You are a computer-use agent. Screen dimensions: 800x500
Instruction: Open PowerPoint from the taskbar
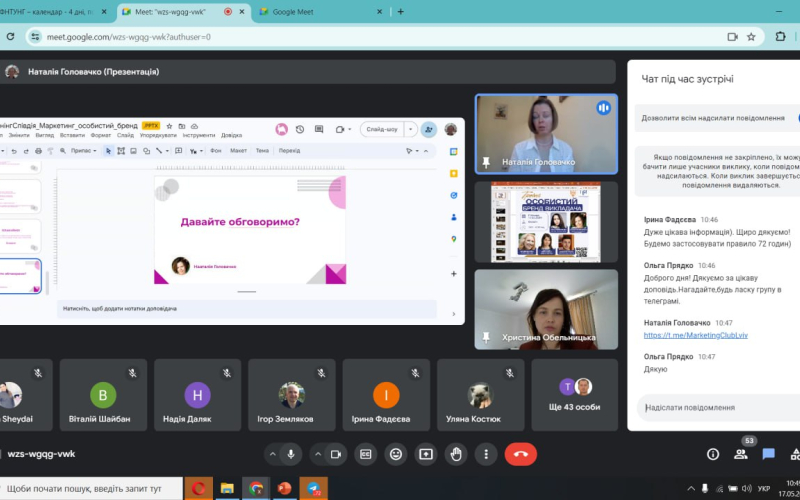[284, 488]
